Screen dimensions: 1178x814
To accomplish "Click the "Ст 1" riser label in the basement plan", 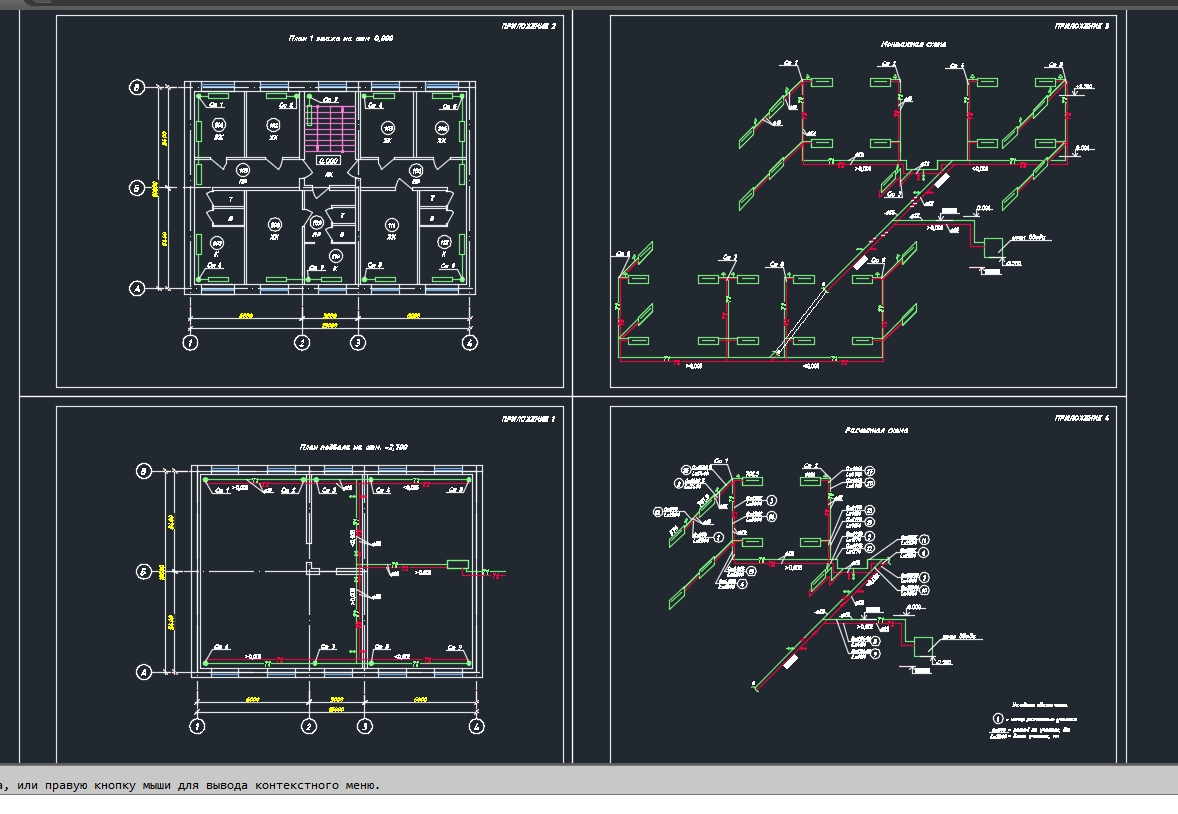I will pyautogui.click(x=222, y=490).
